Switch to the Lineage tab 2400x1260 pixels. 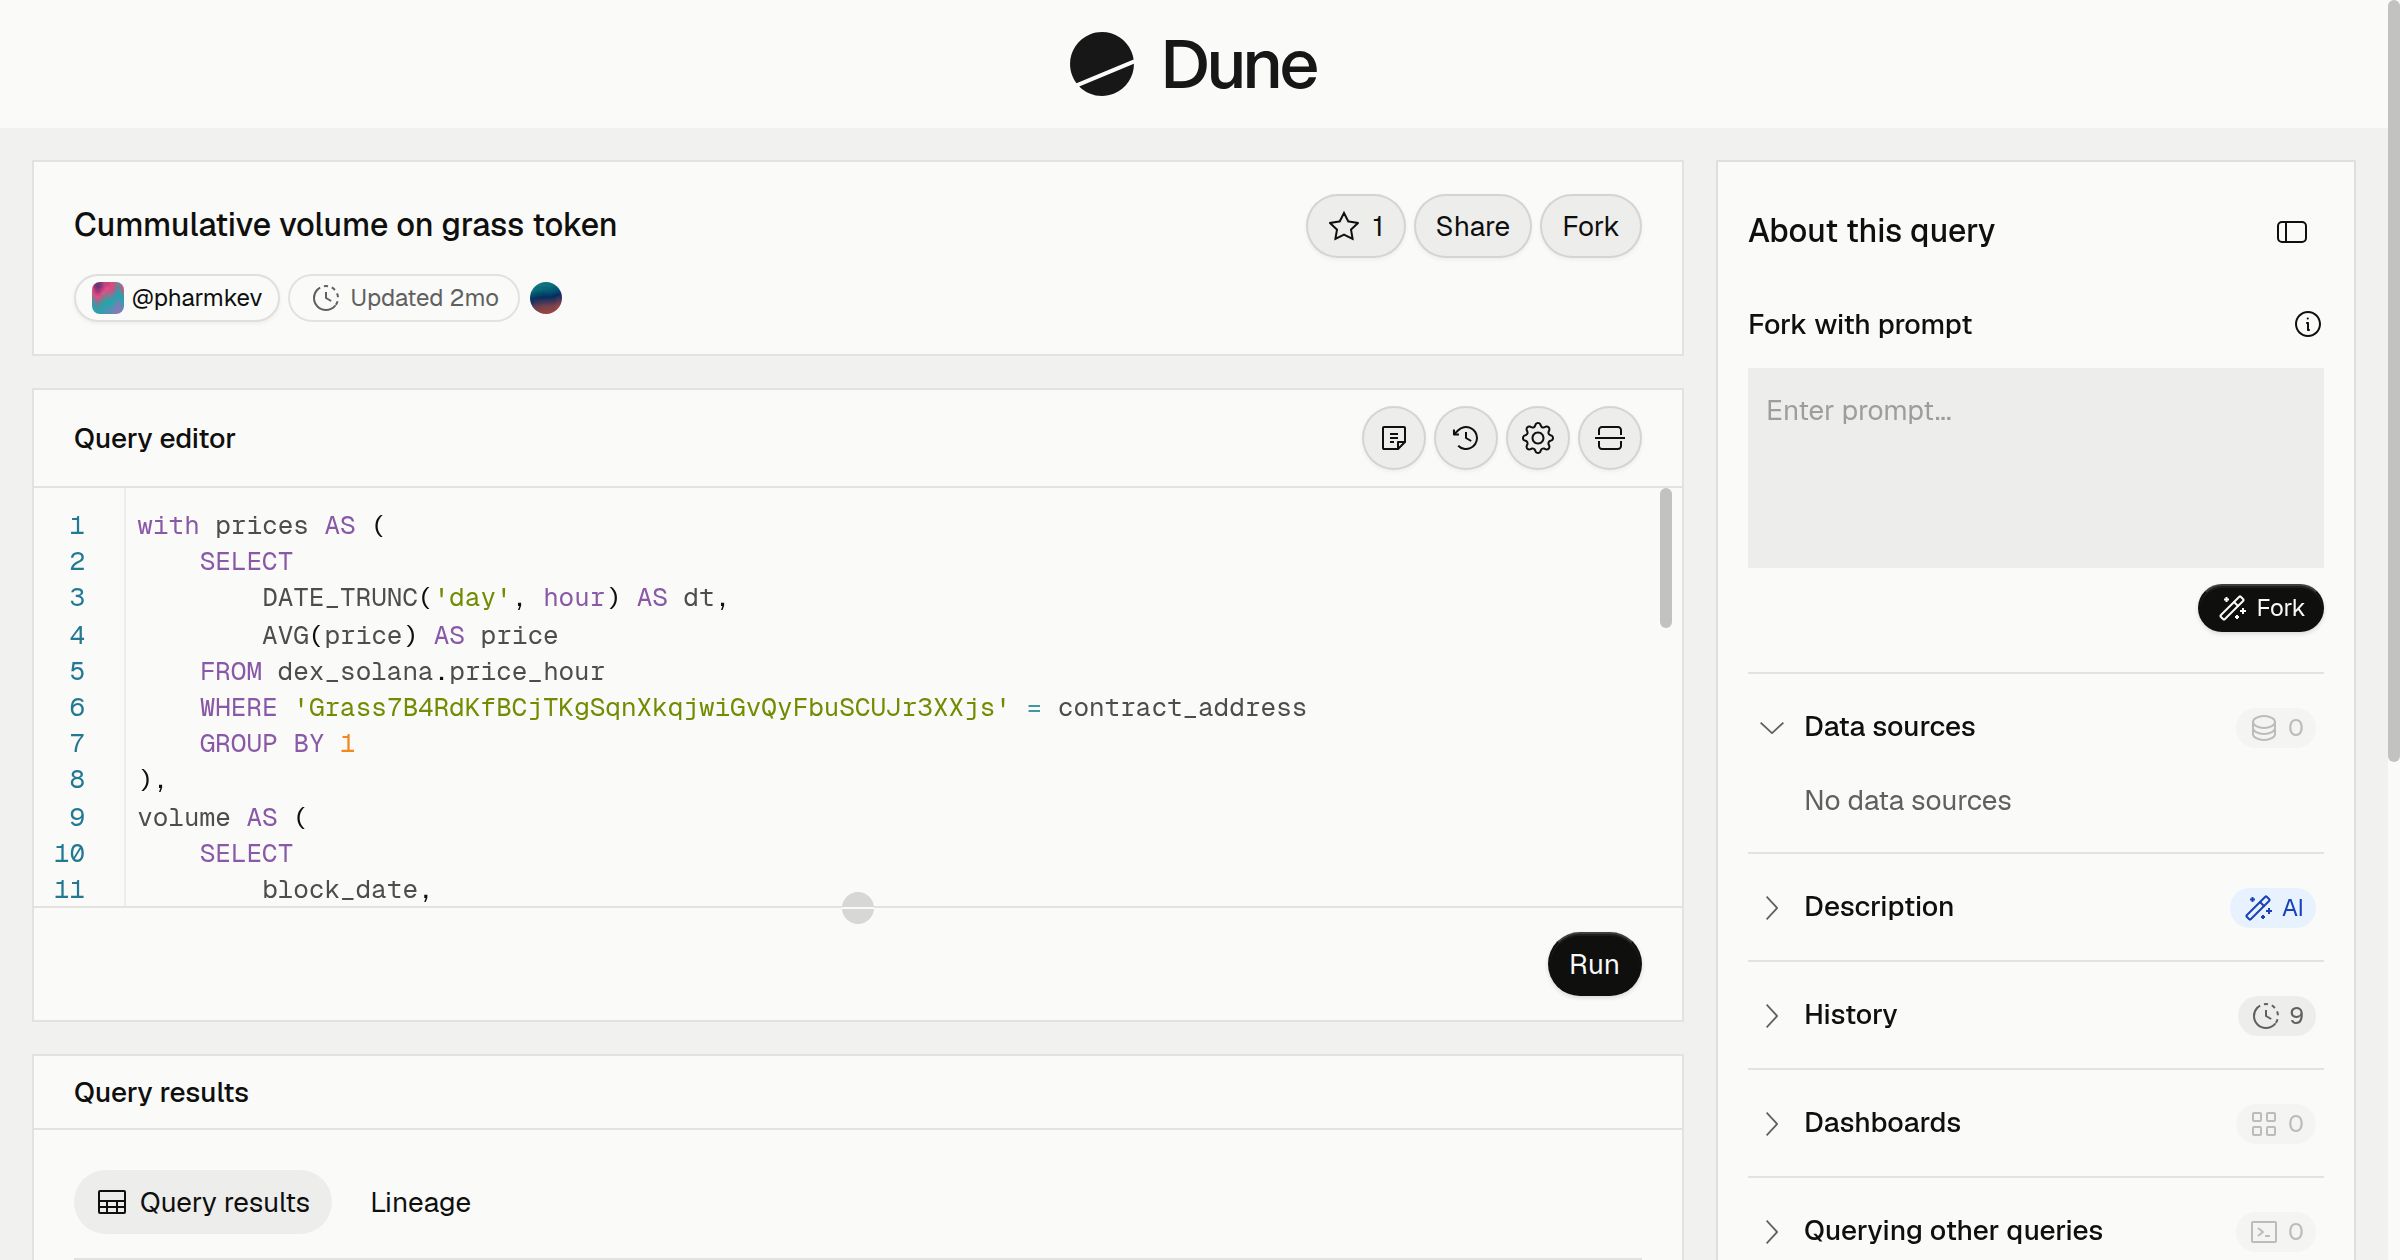420,1202
